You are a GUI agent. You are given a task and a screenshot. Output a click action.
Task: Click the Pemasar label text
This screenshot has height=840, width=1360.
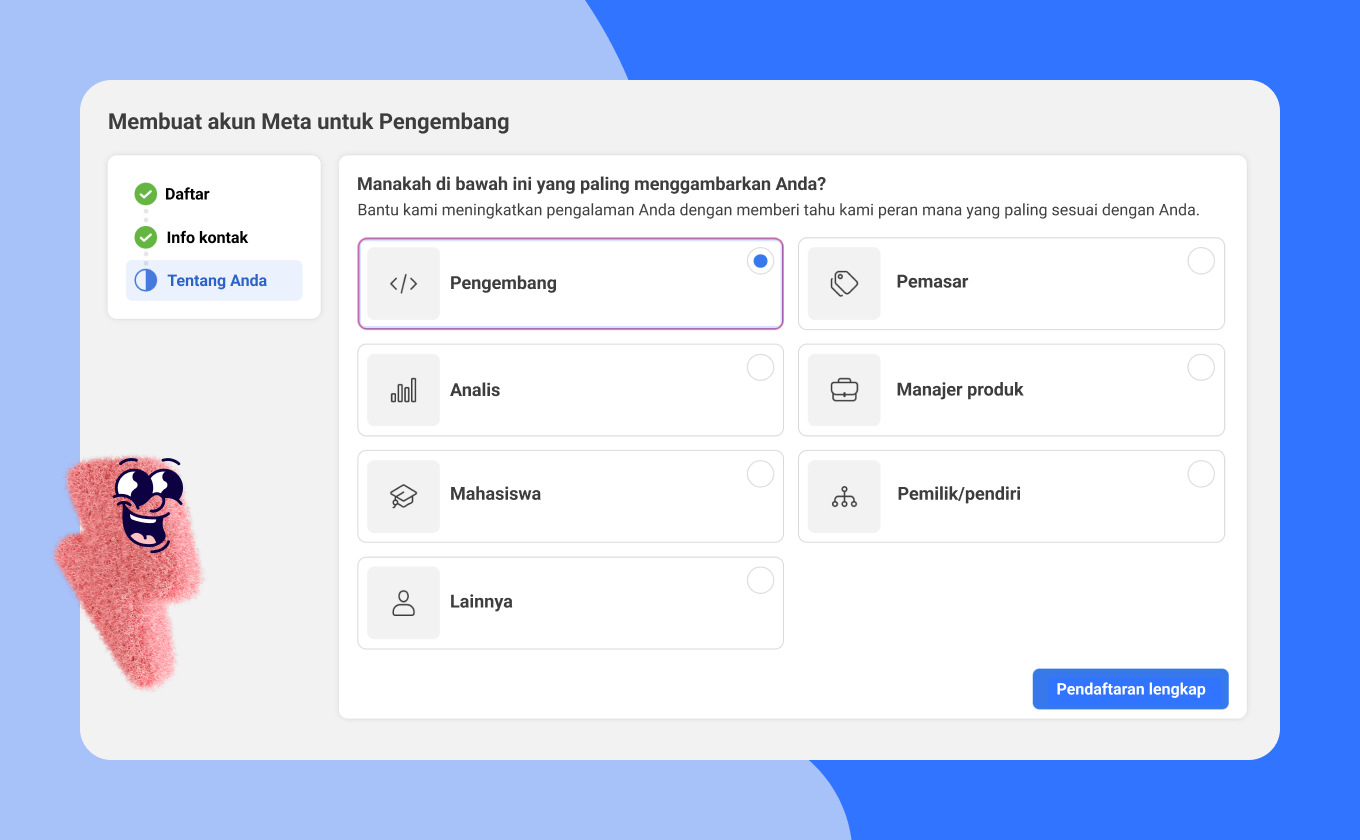(932, 282)
